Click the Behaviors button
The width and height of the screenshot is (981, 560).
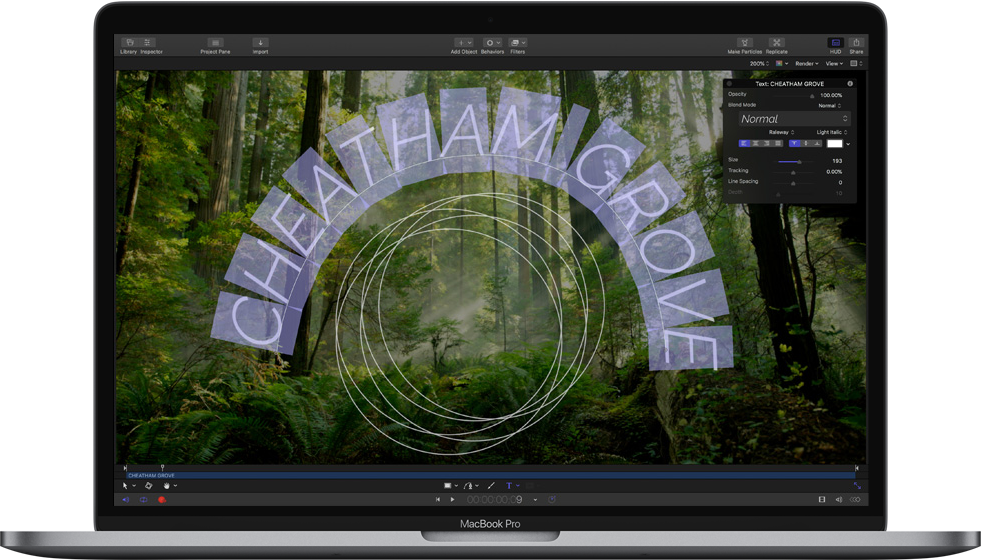point(492,44)
